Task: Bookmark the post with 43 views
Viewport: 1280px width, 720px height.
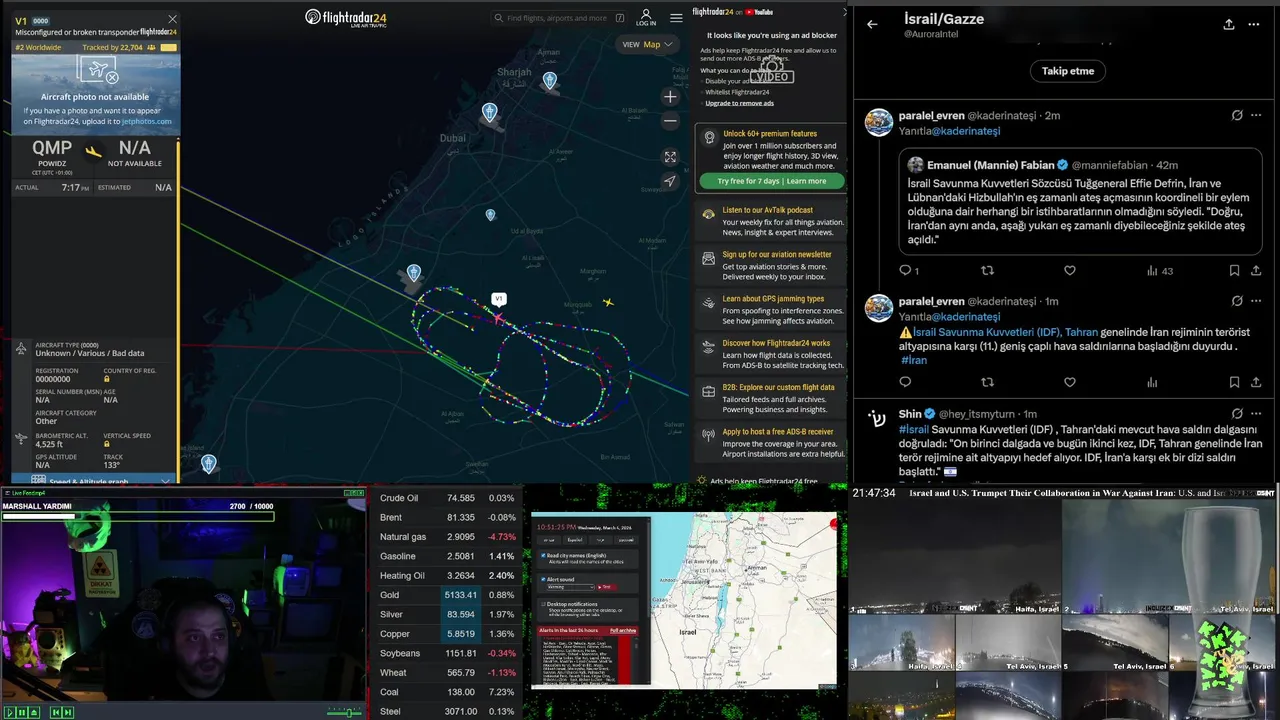Action: click(1234, 270)
